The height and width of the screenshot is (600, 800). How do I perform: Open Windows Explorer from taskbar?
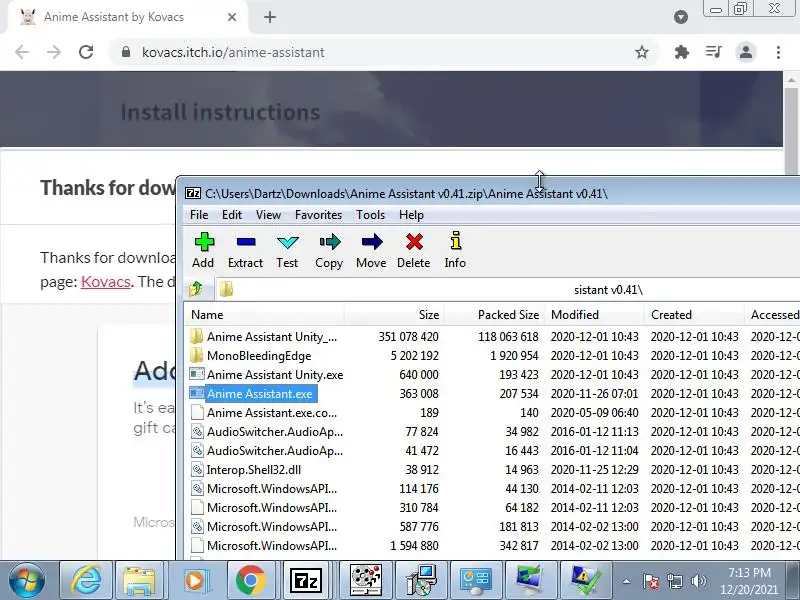139,580
